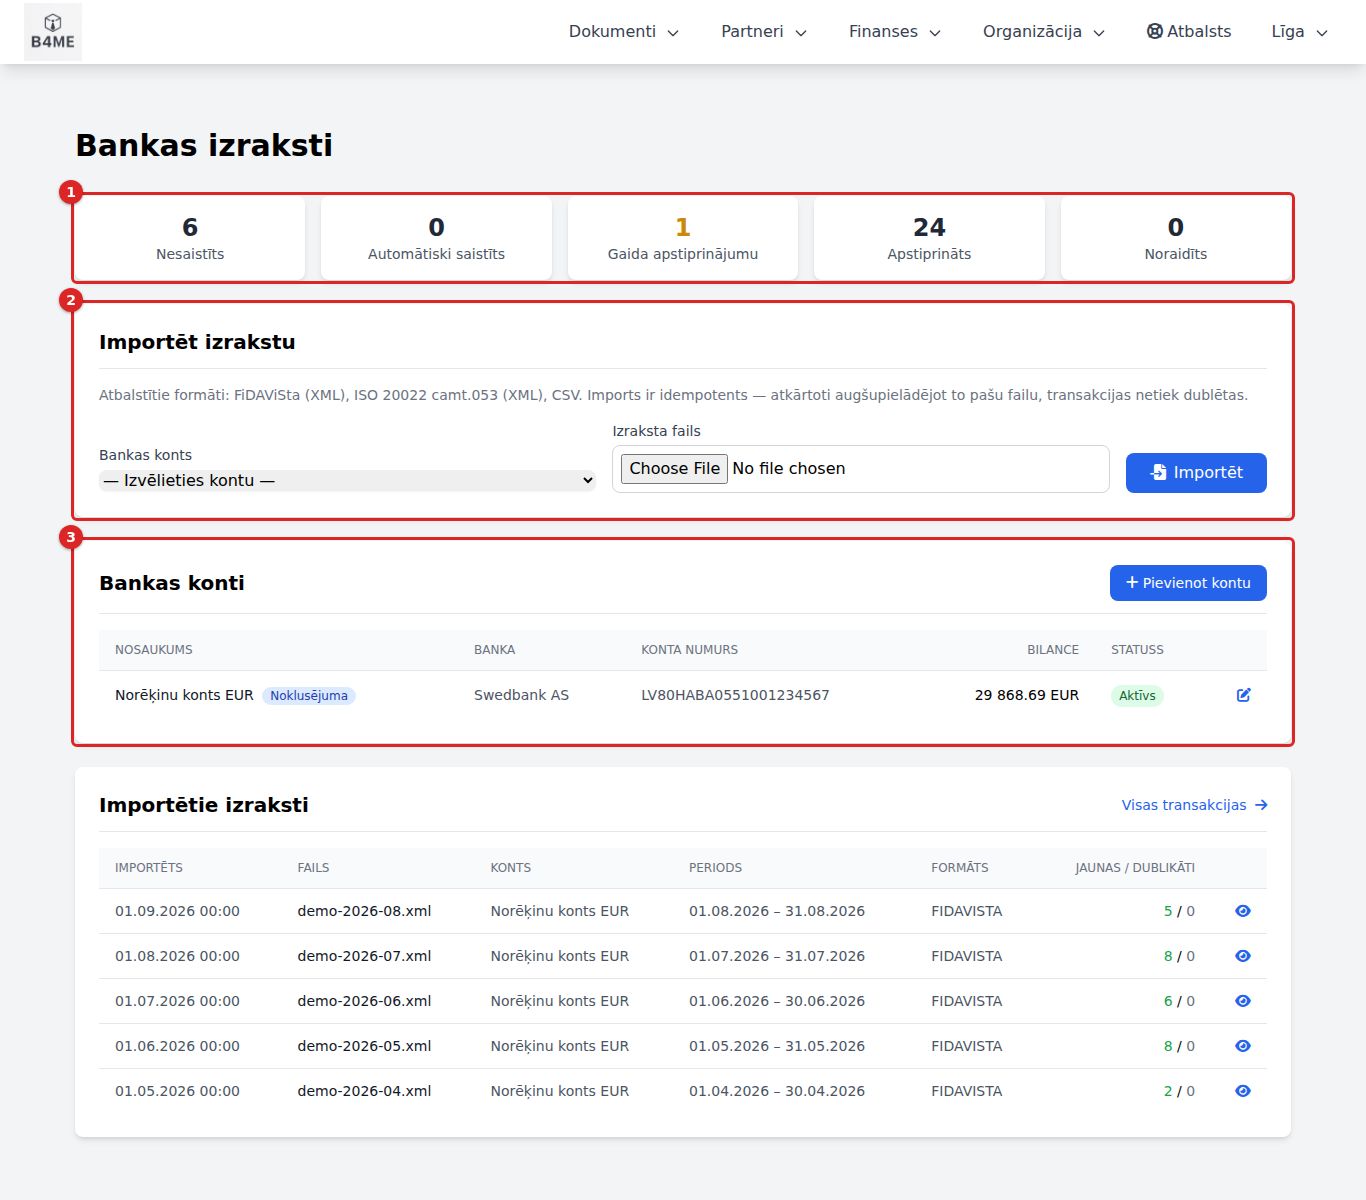Edit Norēķinu konts EUR pencil icon
Image resolution: width=1366 pixels, height=1200 pixels.
click(1243, 695)
